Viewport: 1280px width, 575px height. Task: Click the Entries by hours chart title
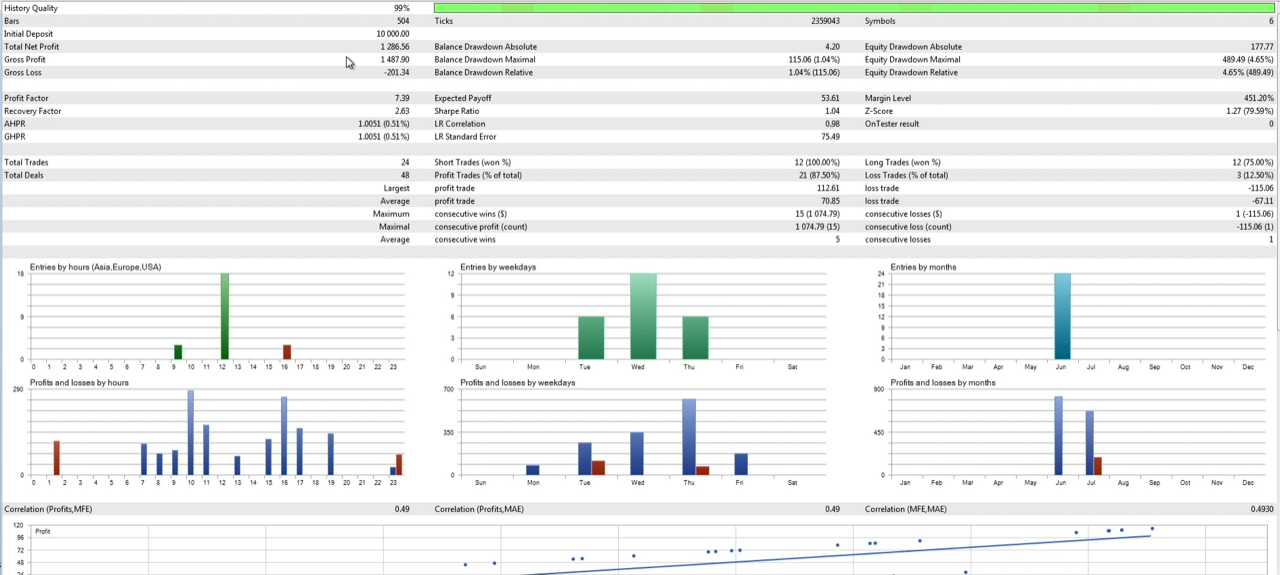coord(95,267)
